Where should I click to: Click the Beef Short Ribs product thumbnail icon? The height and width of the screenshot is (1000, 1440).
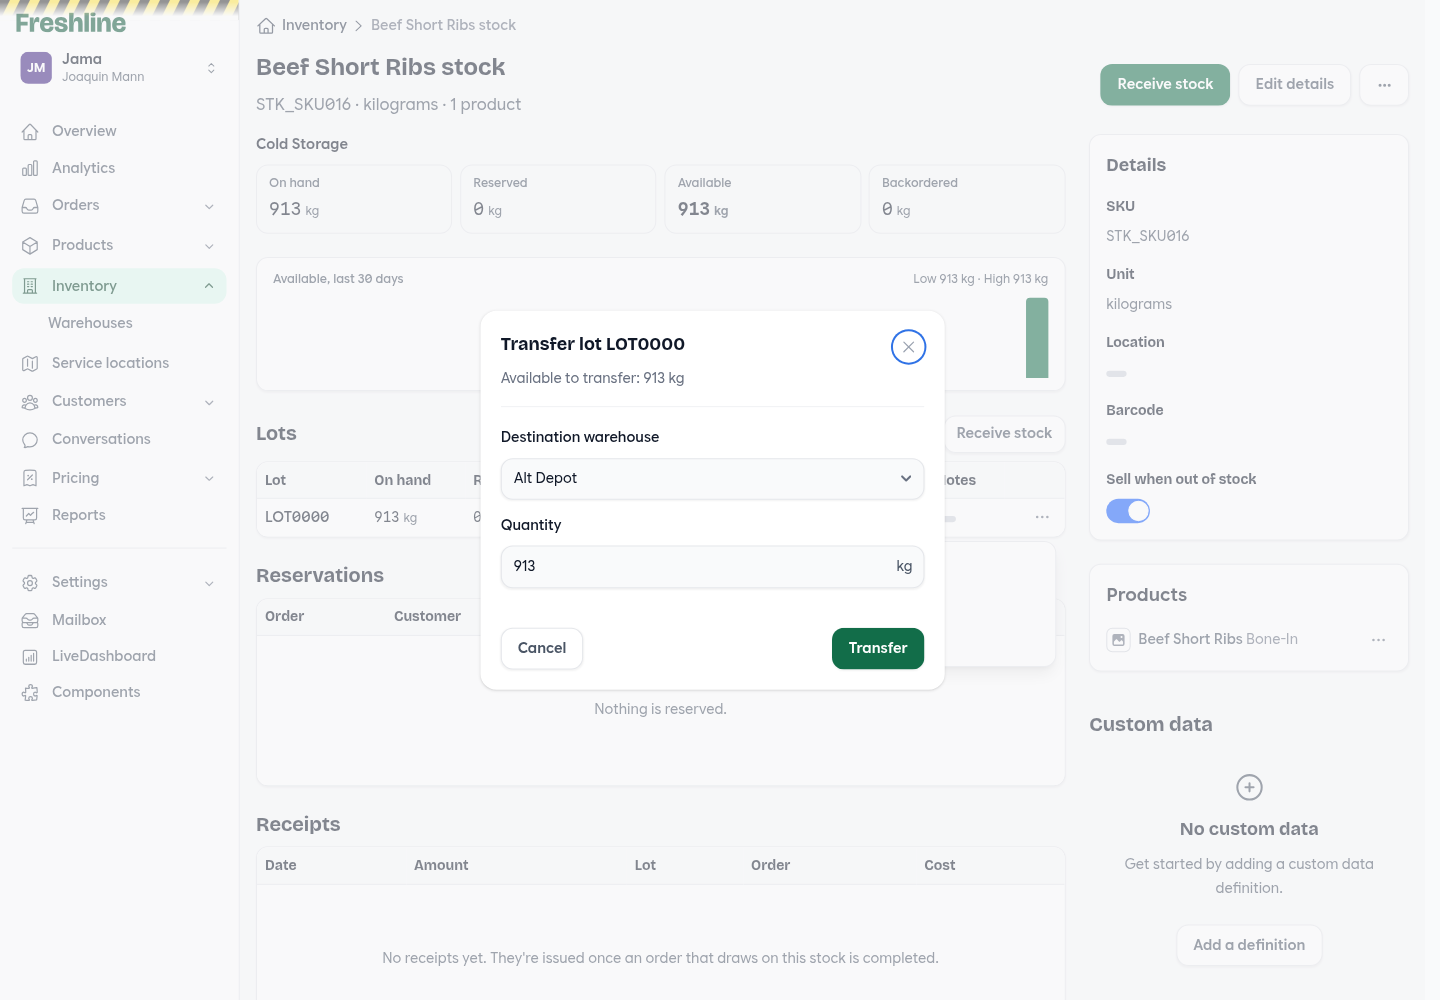click(1119, 639)
